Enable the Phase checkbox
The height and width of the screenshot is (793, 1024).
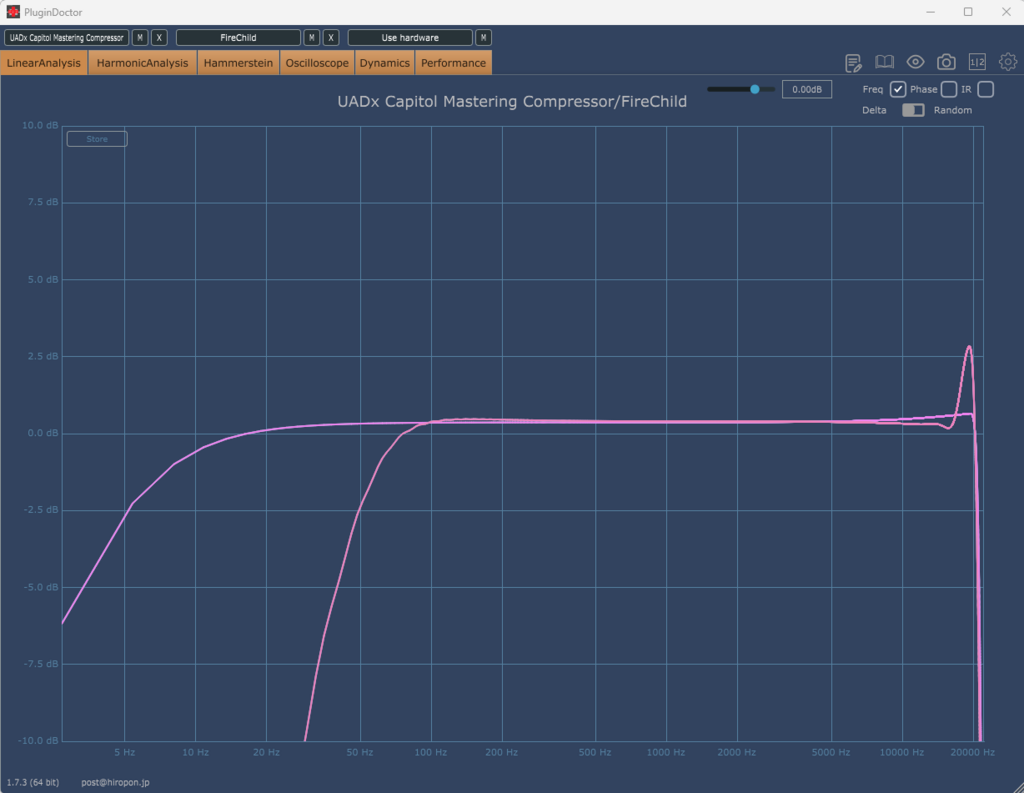(x=949, y=89)
